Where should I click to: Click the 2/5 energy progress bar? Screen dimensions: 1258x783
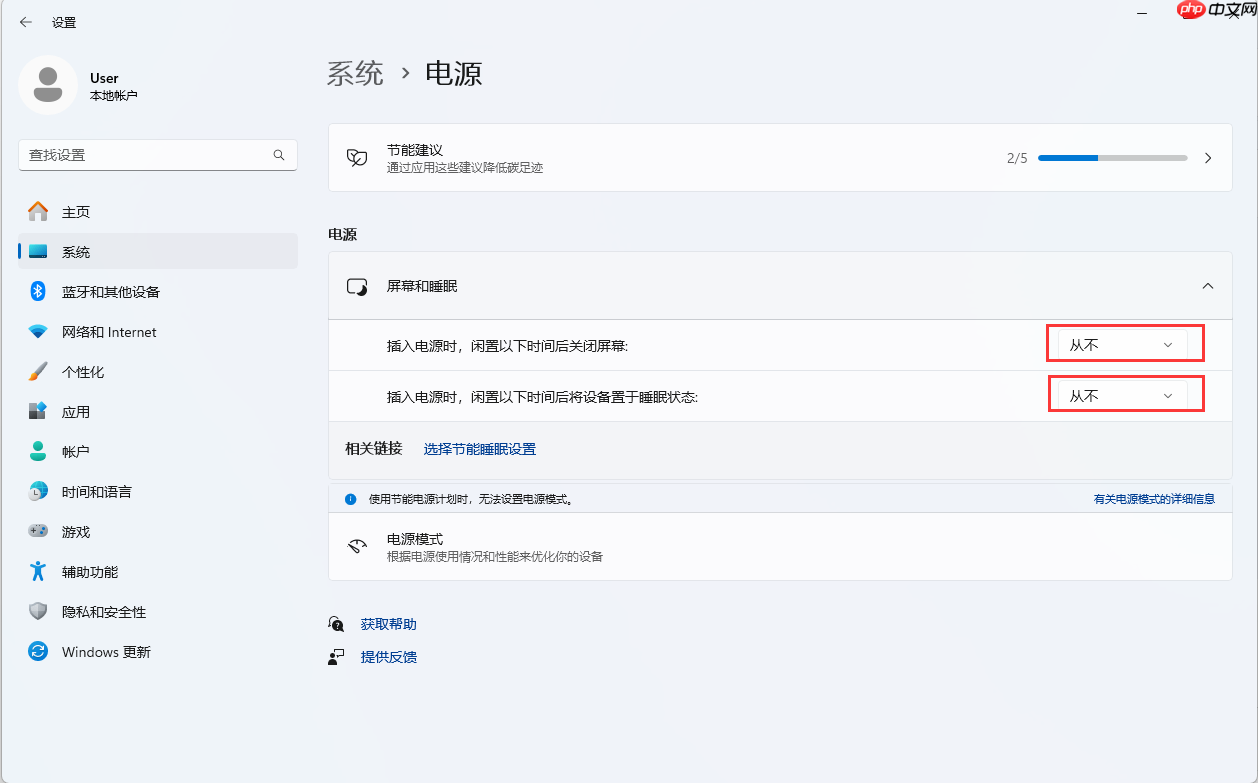1110,157
